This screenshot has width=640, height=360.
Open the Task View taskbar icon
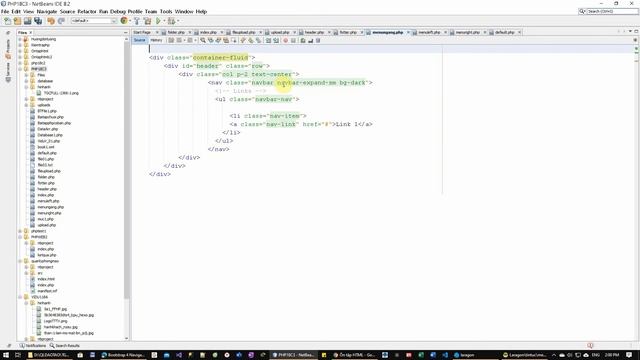tap(18, 355)
